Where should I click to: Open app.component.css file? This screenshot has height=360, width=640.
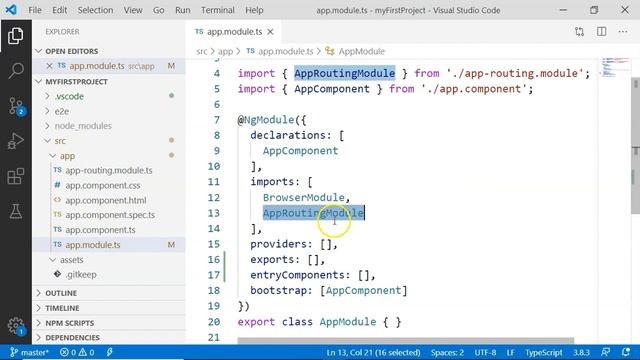tap(109, 185)
